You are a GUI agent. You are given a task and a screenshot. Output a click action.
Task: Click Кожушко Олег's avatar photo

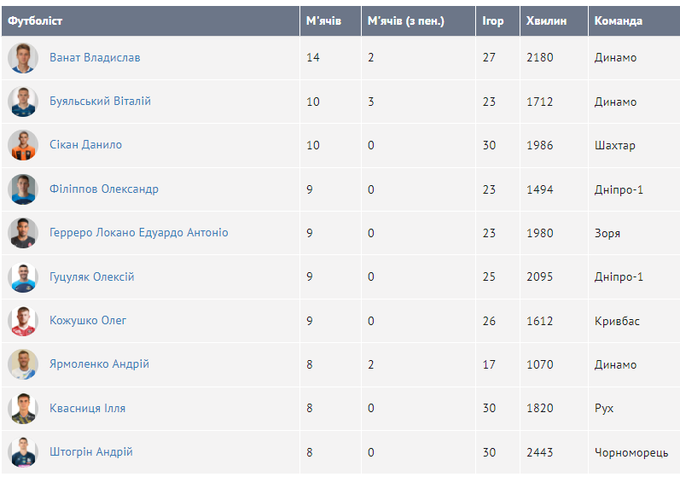point(23,321)
